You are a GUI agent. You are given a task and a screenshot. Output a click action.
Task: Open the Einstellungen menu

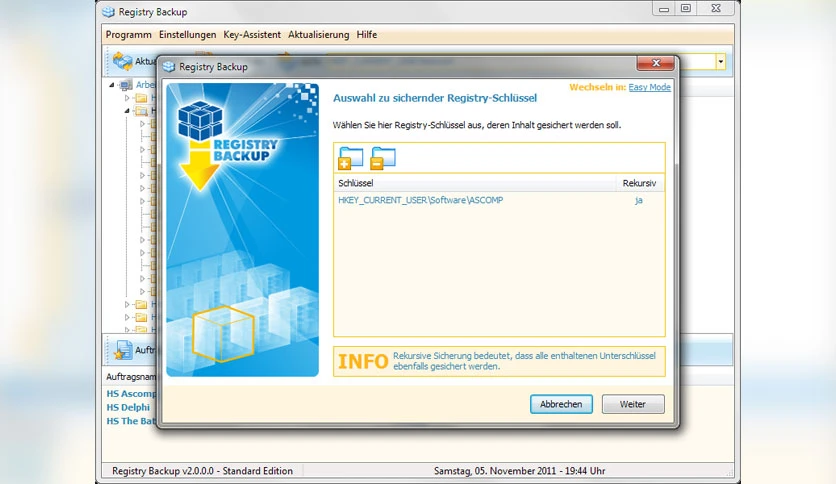188,35
